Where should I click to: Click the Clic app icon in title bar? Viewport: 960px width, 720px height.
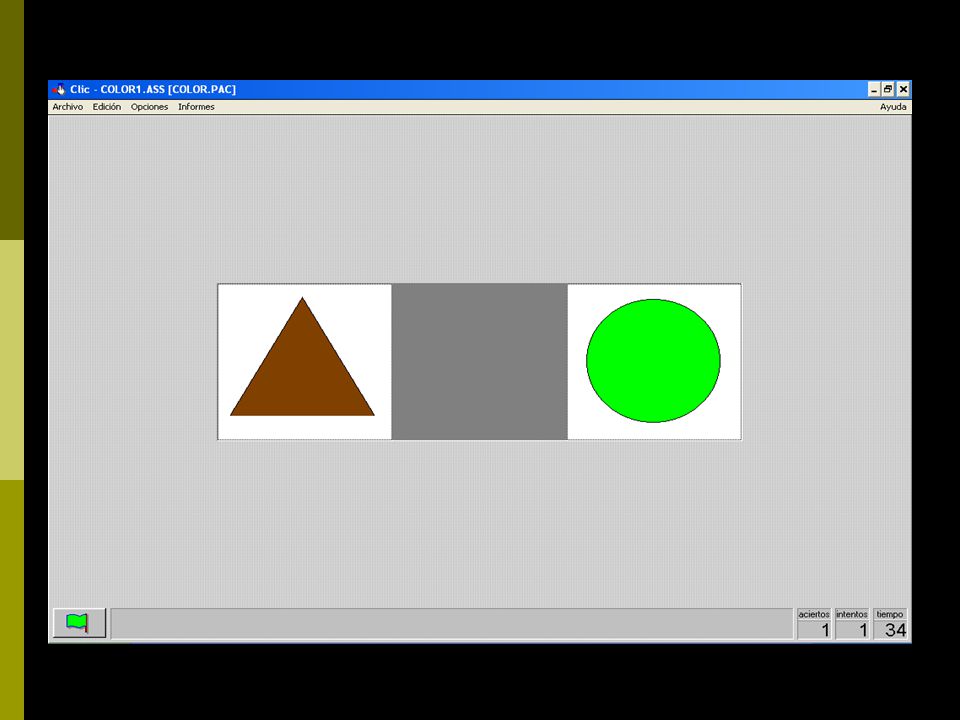point(59,89)
